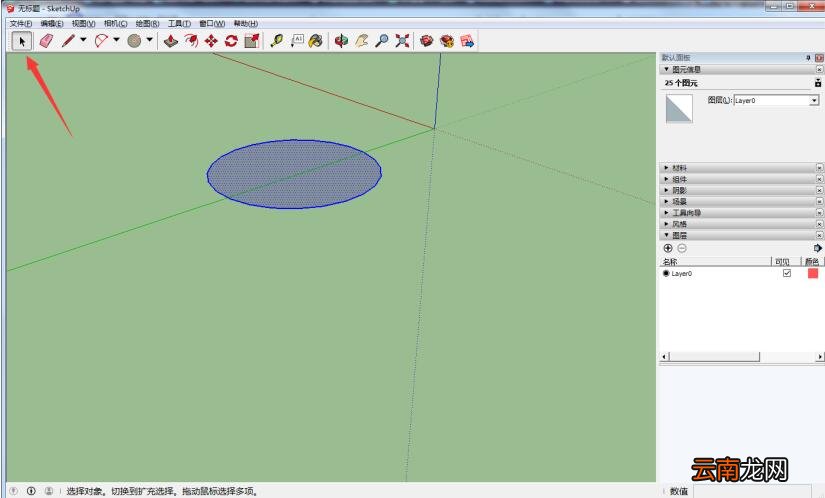The image size is (825, 498).
Task: Select the Circle shape tool
Action: (x=134, y=41)
